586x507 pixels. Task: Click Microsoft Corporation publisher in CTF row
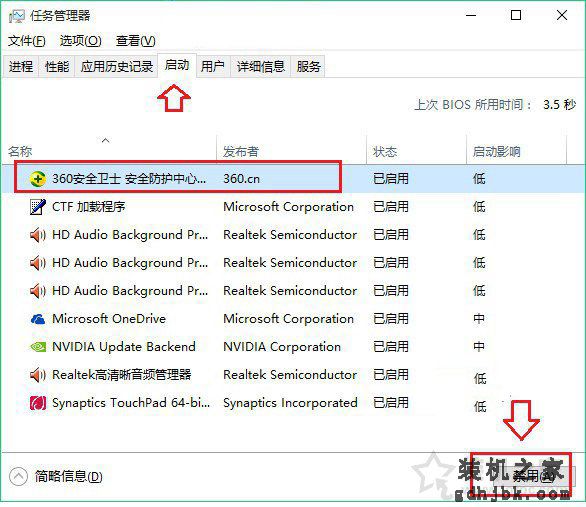click(x=289, y=207)
